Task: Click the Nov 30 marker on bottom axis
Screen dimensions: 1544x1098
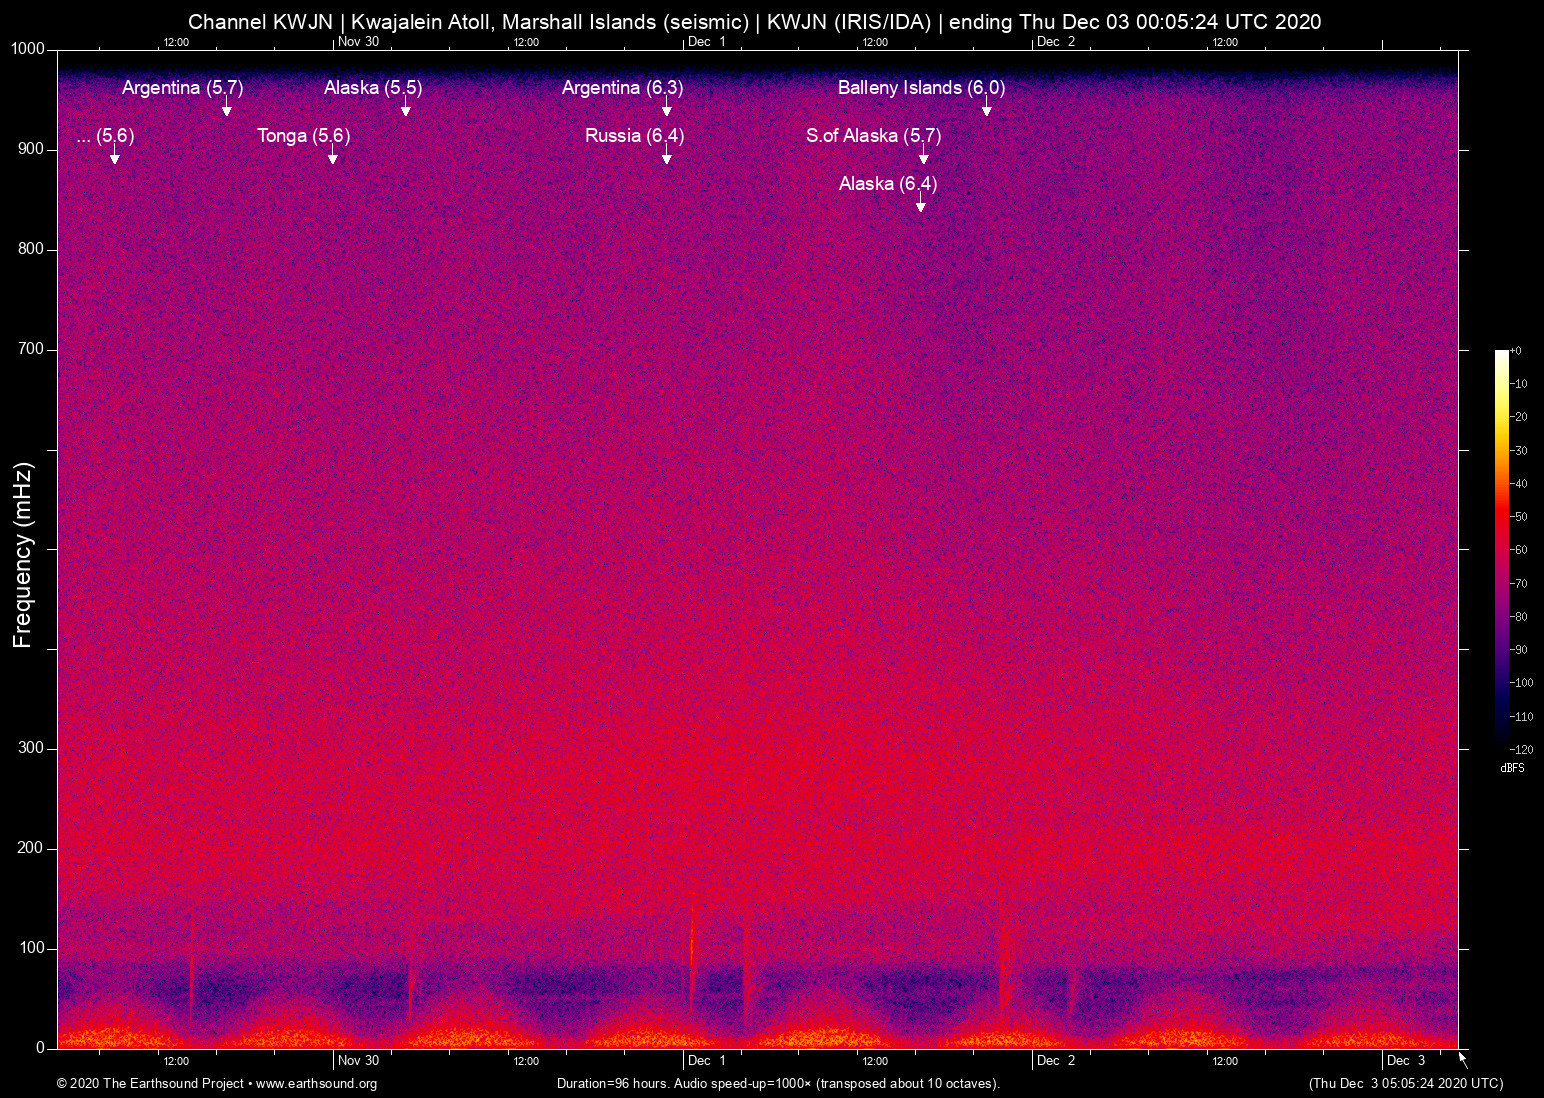Action: (358, 1061)
